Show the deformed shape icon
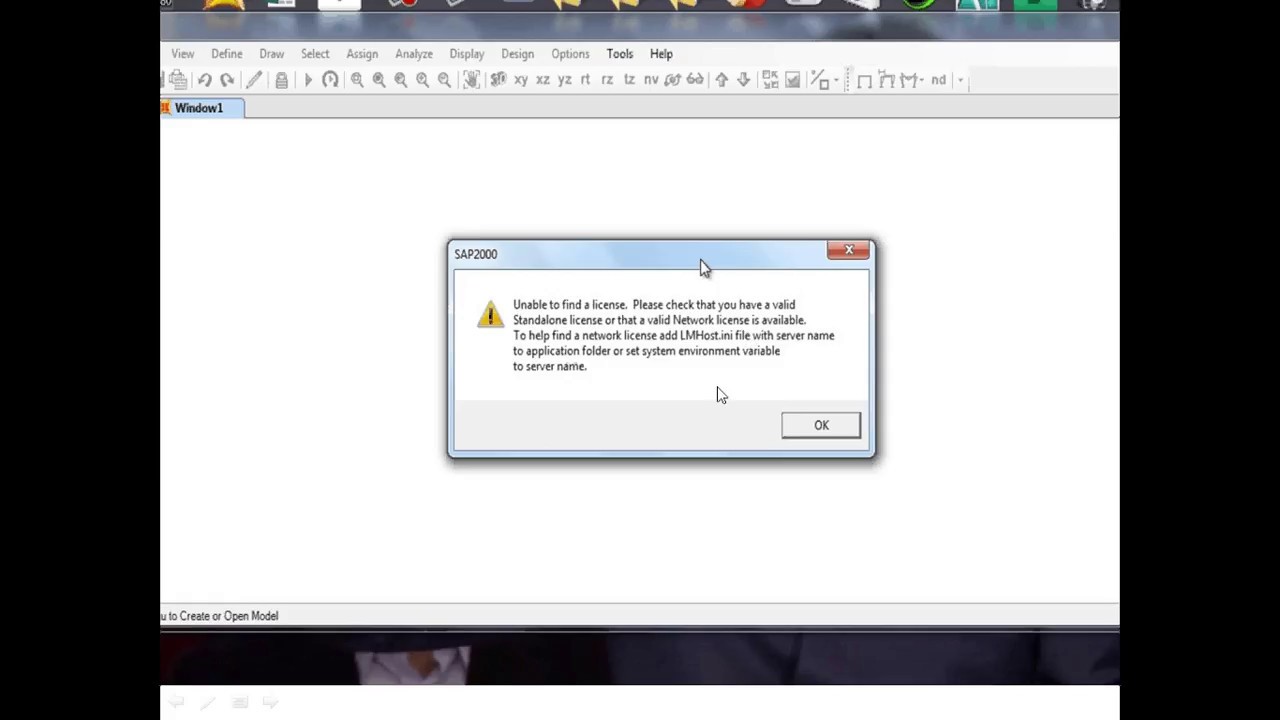Image resolution: width=1280 pixels, height=720 pixels. tap(886, 80)
